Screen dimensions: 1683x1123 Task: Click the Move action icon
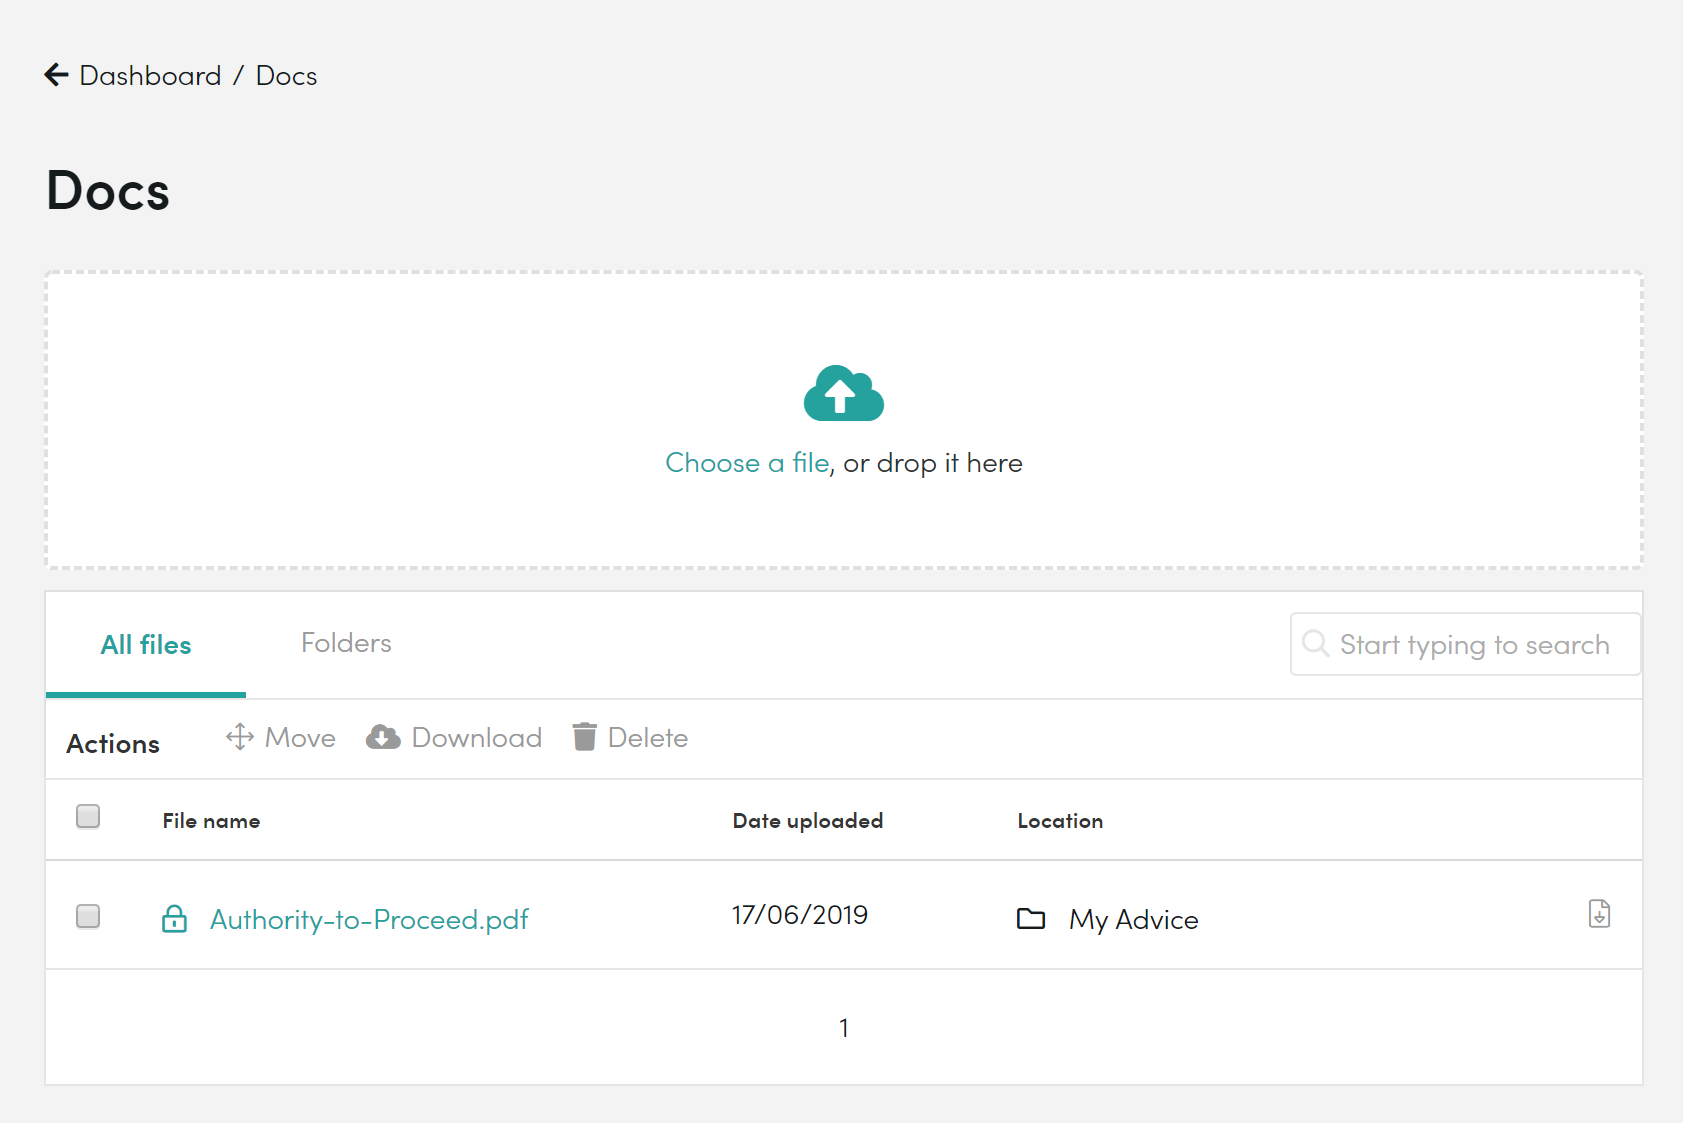point(240,737)
